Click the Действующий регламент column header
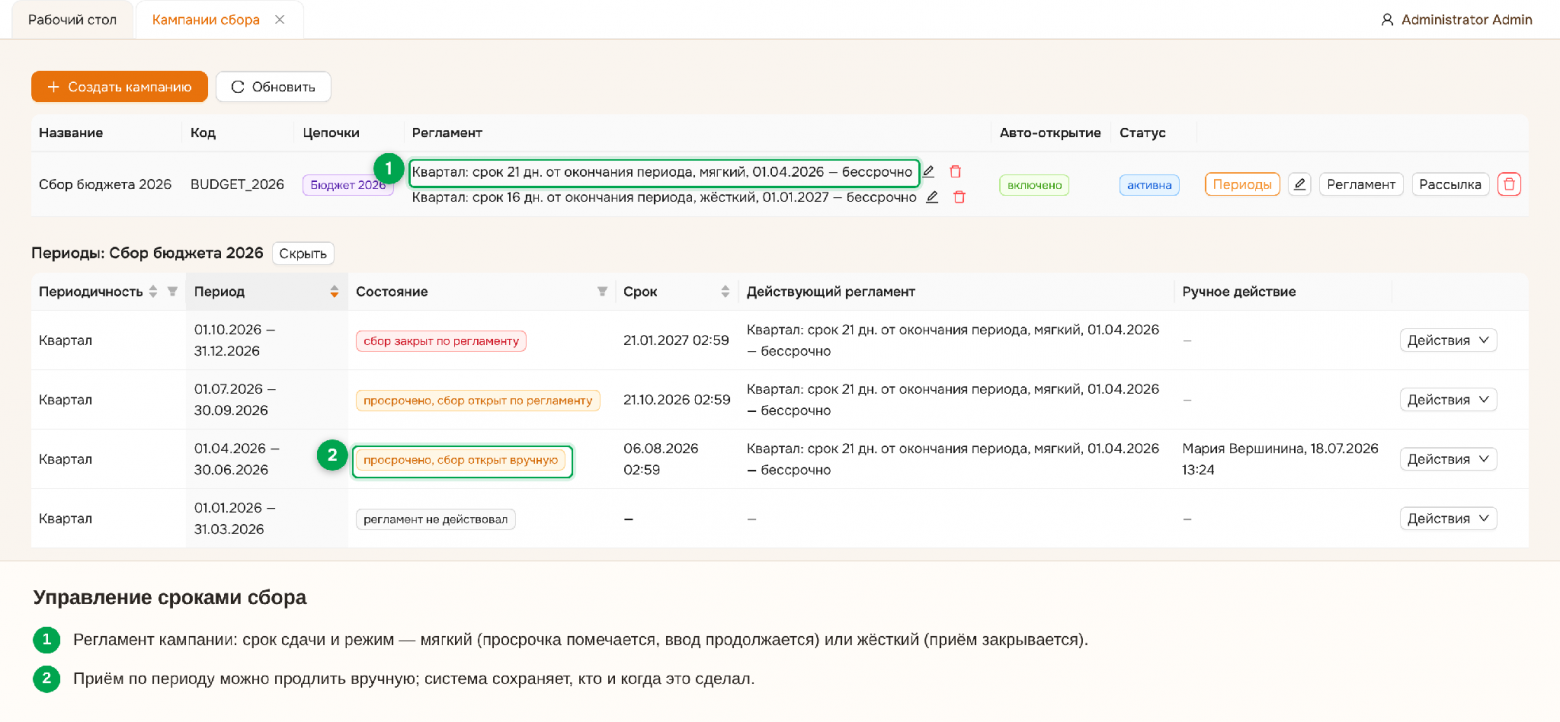 pyautogui.click(x=831, y=292)
